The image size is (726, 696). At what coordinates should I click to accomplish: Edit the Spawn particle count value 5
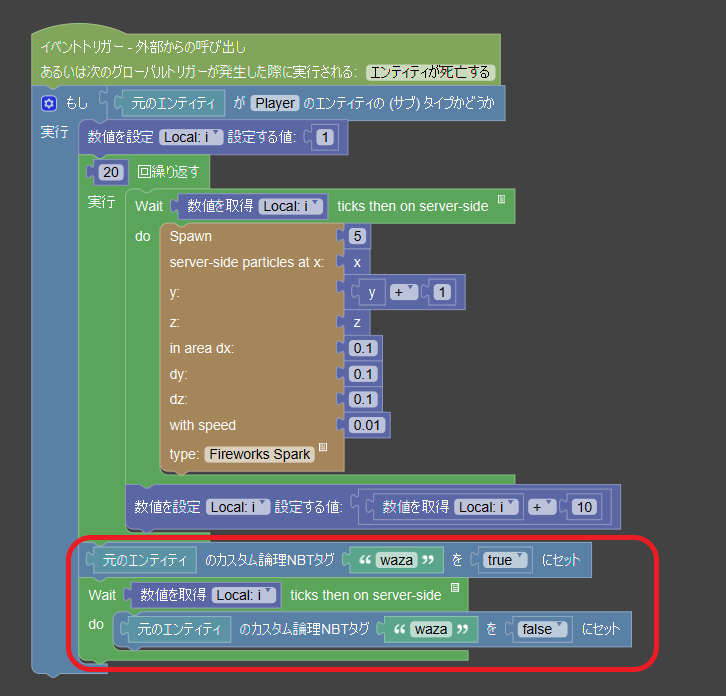(356, 236)
